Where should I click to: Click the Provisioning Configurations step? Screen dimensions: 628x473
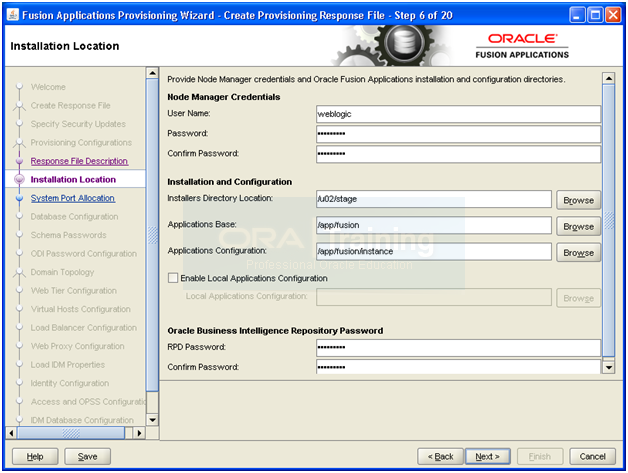pyautogui.click(x=81, y=143)
